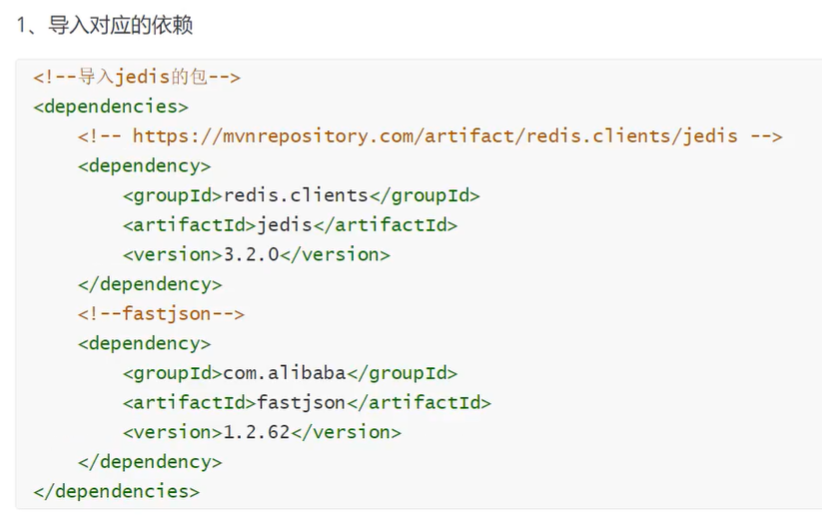
Task: Click the second opening dependency tag
Action: (144, 344)
